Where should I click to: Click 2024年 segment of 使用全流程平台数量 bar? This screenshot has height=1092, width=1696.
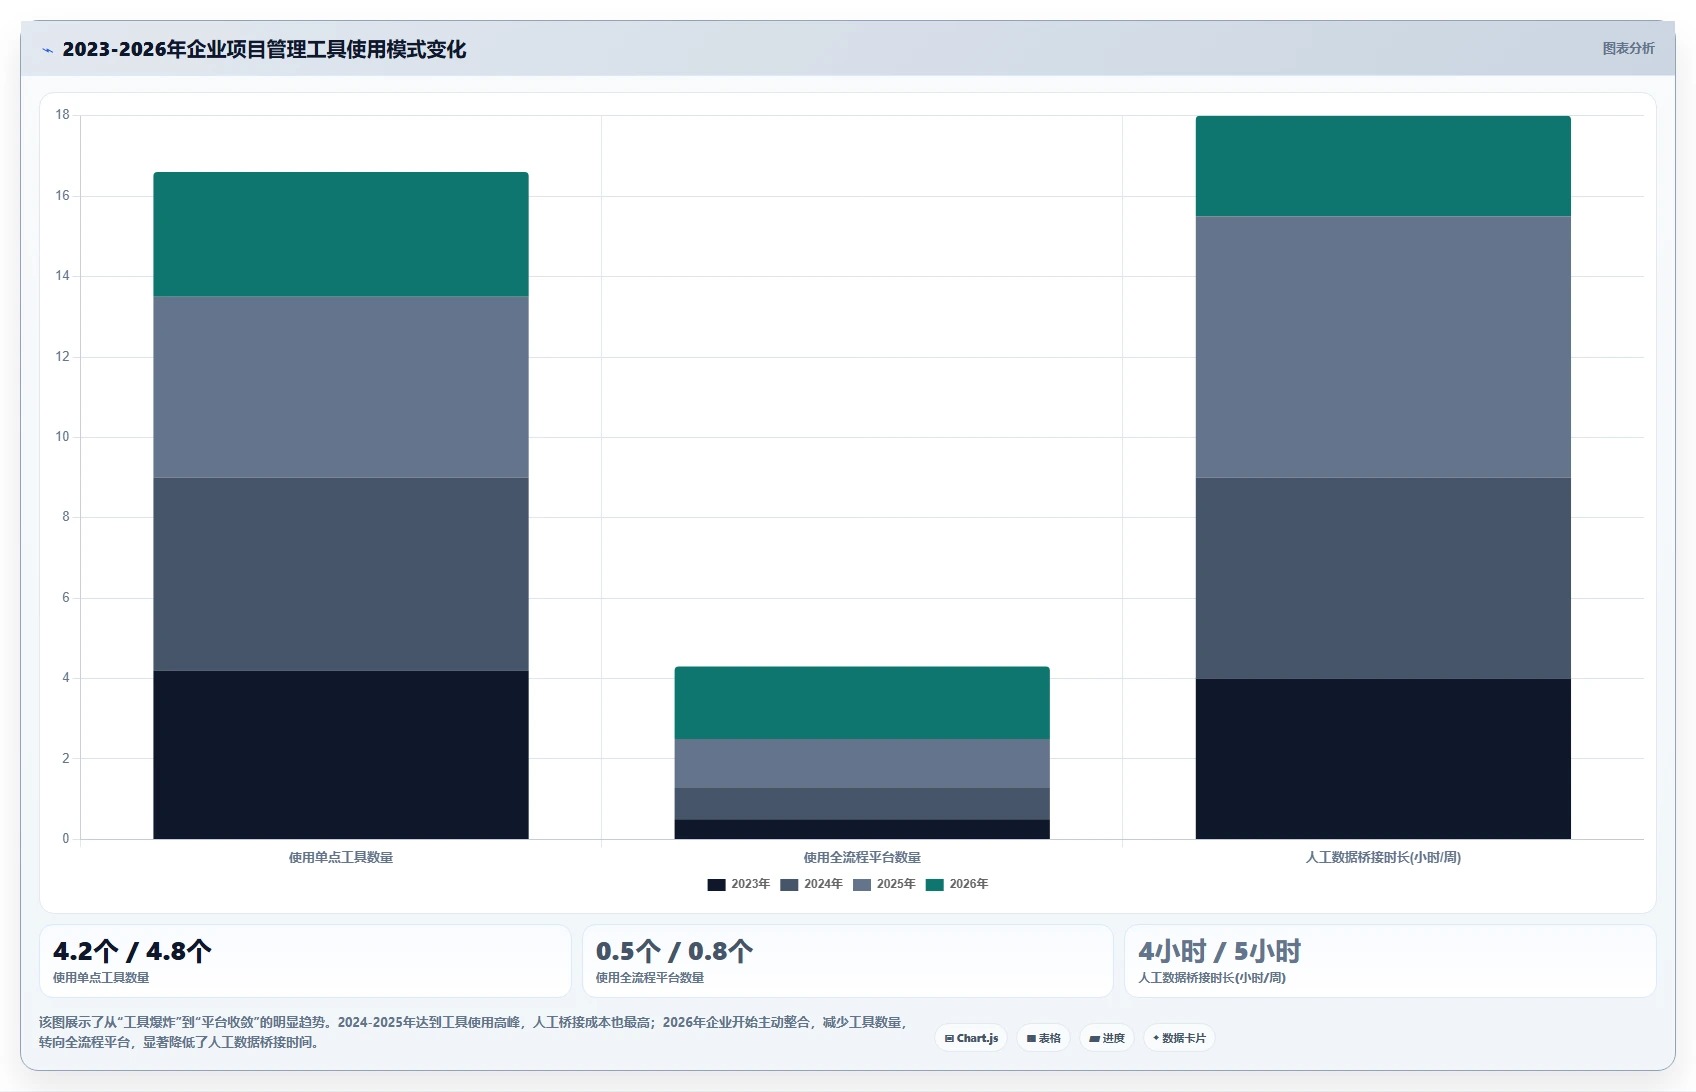[862, 804]
